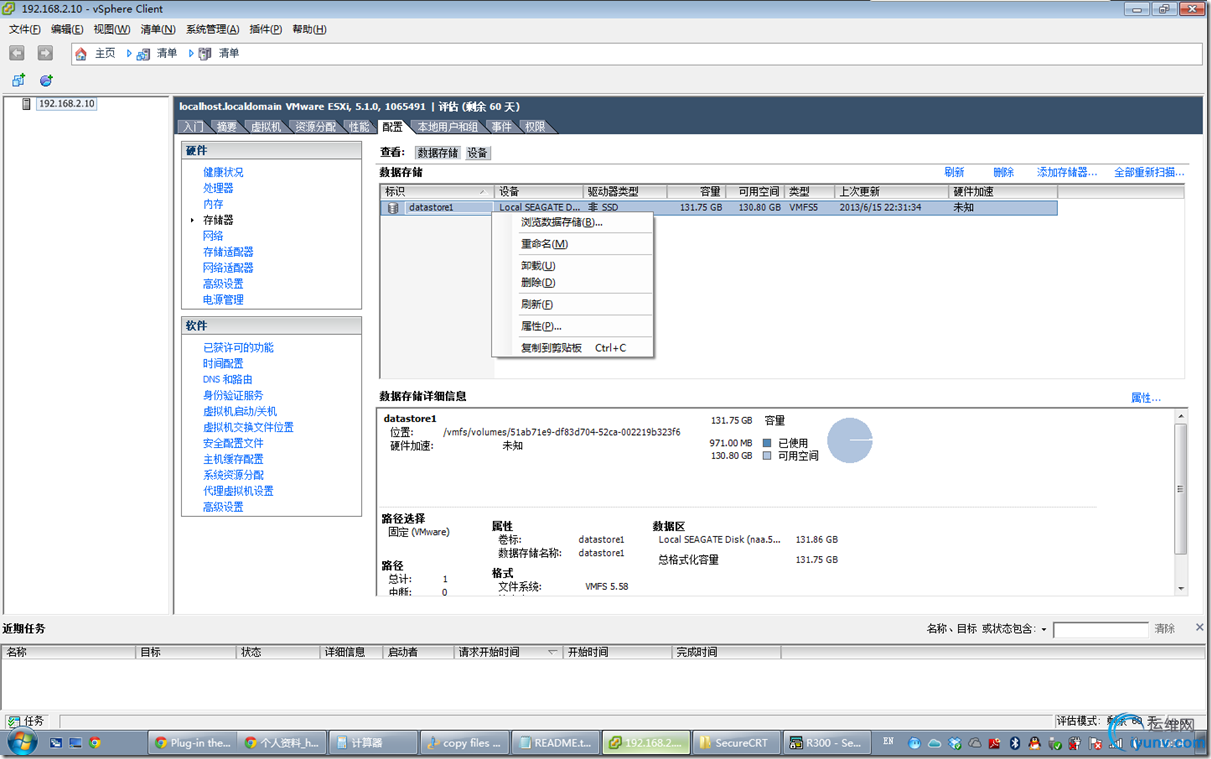Click the 已使用 legend color swatch
Image resolution: width=1211 pixels, height=759 pixels.
[767, 443]
